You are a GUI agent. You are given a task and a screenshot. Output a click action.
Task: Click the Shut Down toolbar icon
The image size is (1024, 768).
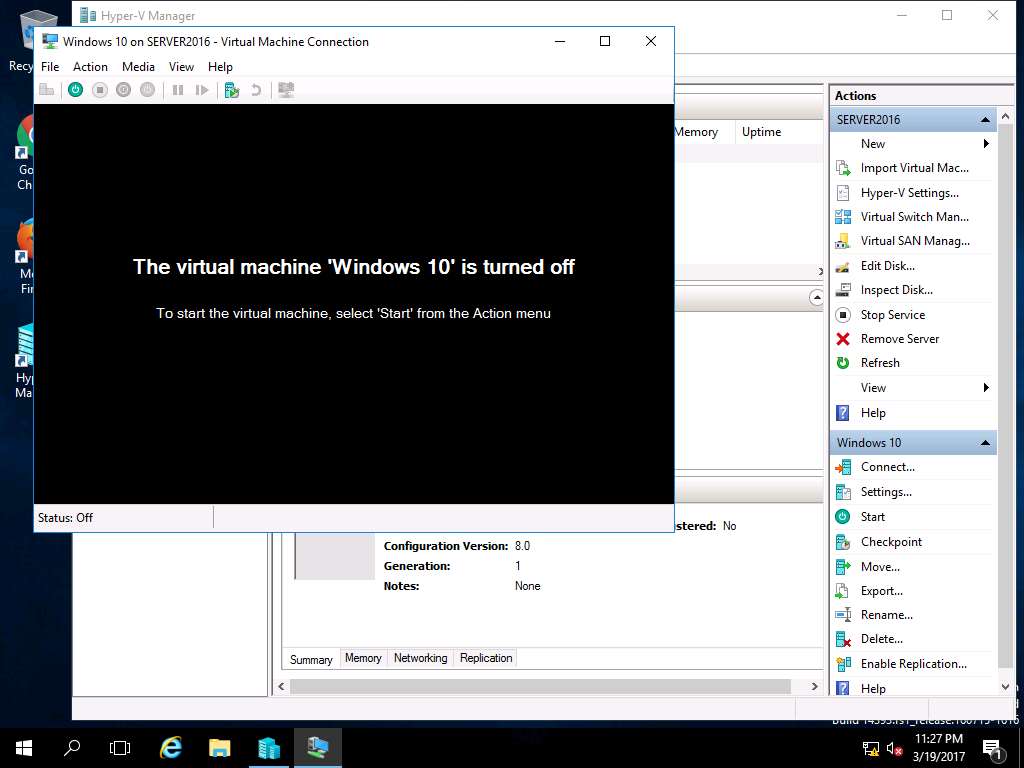(x=123, y=90)
